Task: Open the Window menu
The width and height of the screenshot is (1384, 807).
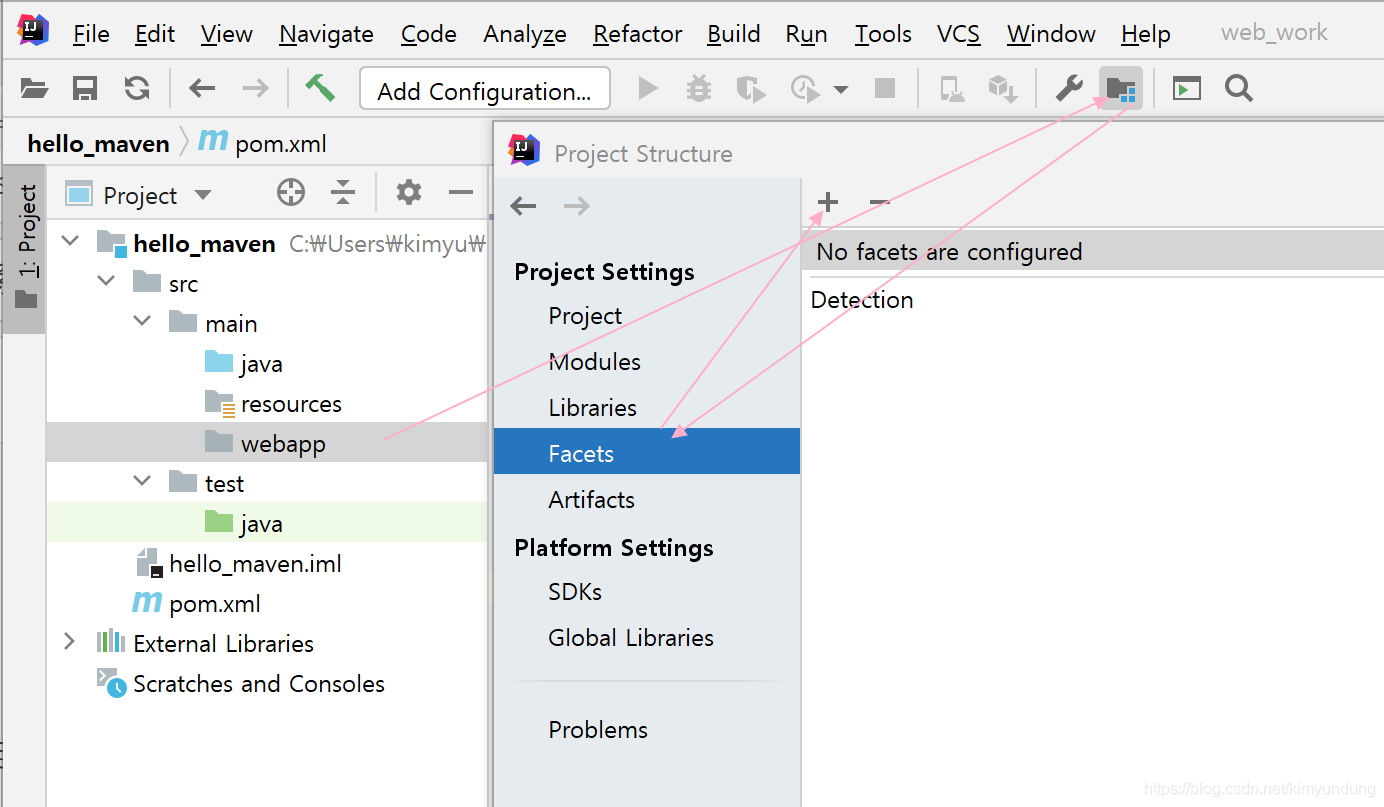Action: [x=1051, y=34]
